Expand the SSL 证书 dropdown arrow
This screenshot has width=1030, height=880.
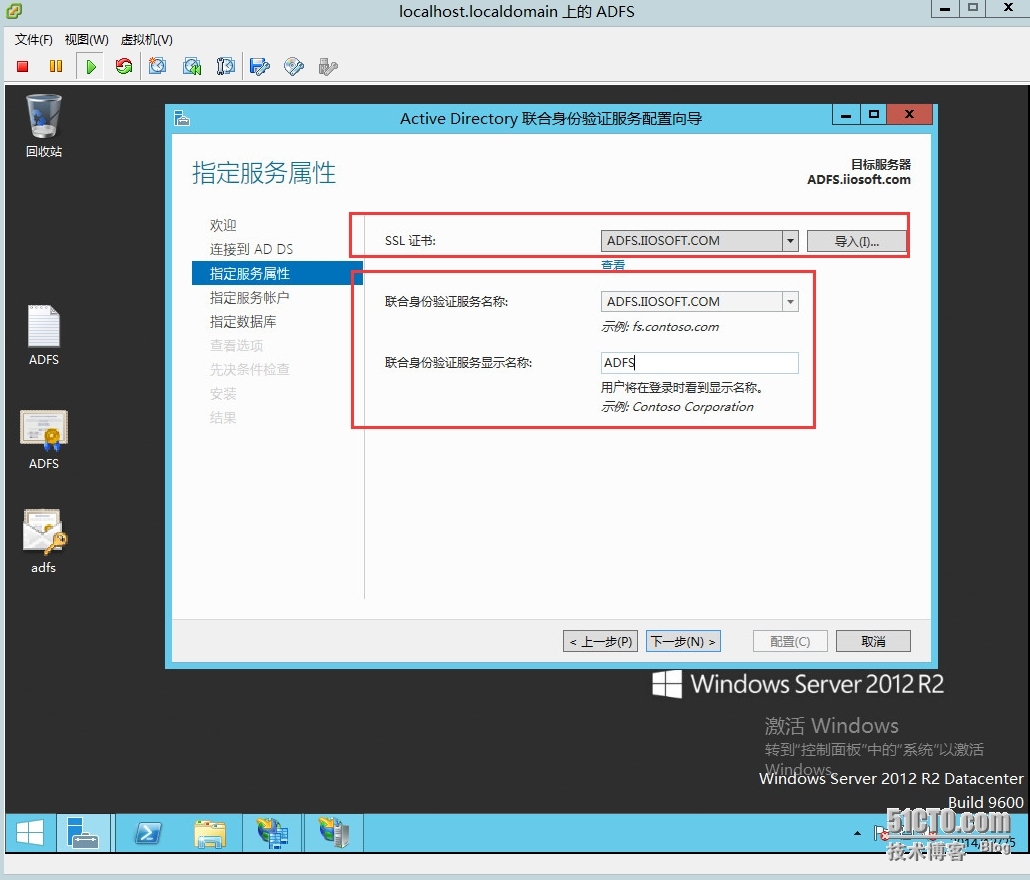790,241
